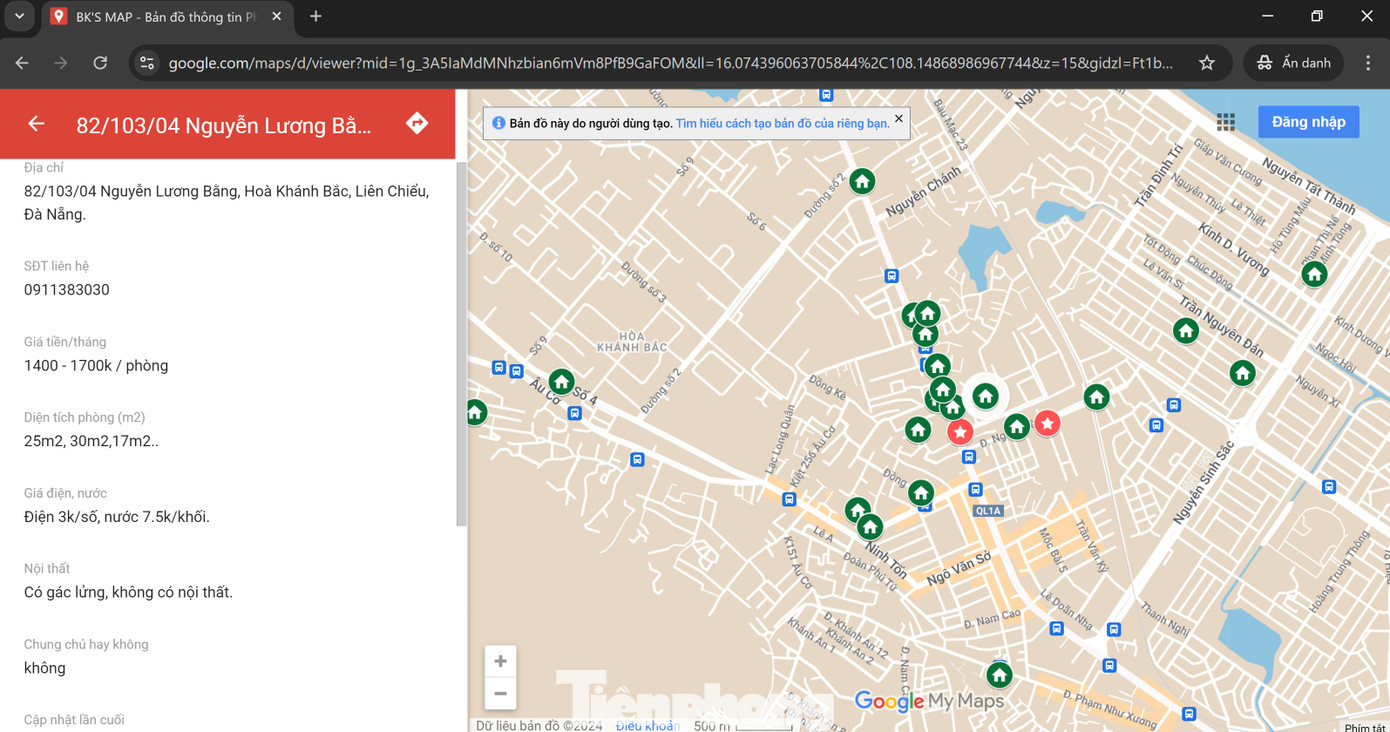Switch to the BK'S MAP tab
This screenshot has height=732, width=1390.
(x=165, y=17)
